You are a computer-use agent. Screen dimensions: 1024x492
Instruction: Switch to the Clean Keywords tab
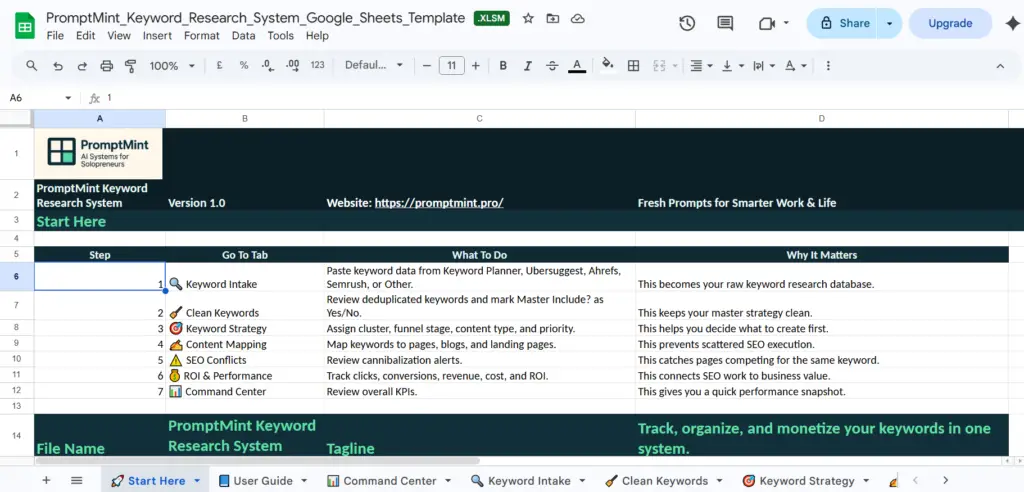pos(664,481)
